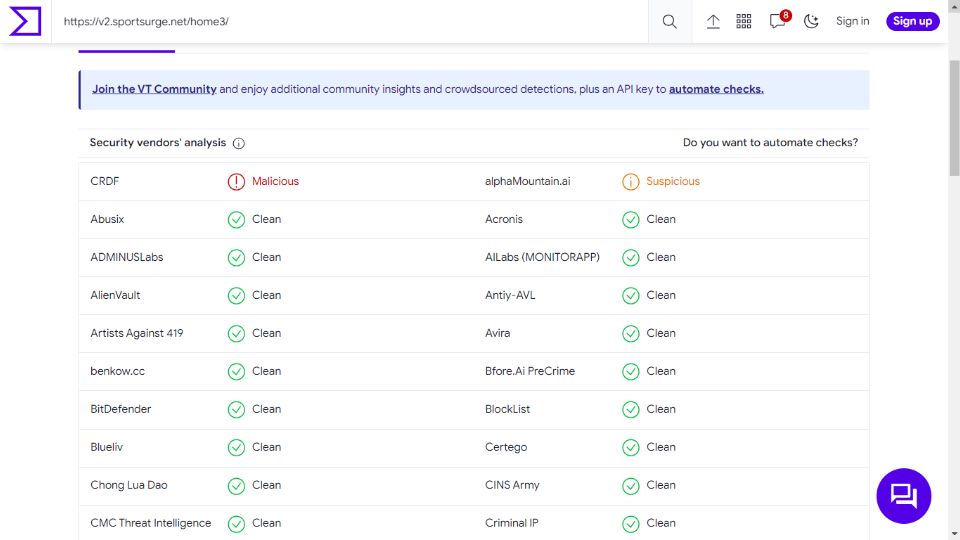The width and height of the screenshot is (960, 540).
Task: Select the Chong Lua Dao vendor name
Action: click(x=129, y=485)
